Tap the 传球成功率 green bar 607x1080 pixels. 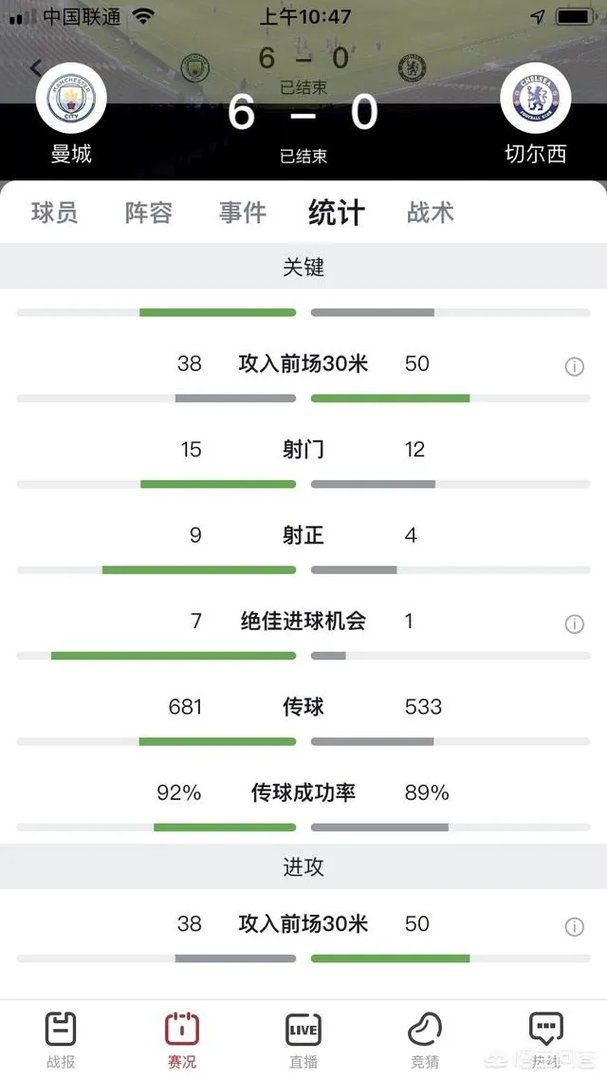coord(224,827)
